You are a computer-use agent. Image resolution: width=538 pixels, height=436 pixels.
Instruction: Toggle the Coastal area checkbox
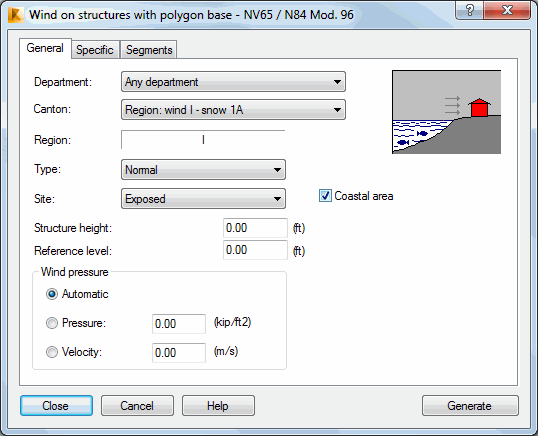point(325,196)
